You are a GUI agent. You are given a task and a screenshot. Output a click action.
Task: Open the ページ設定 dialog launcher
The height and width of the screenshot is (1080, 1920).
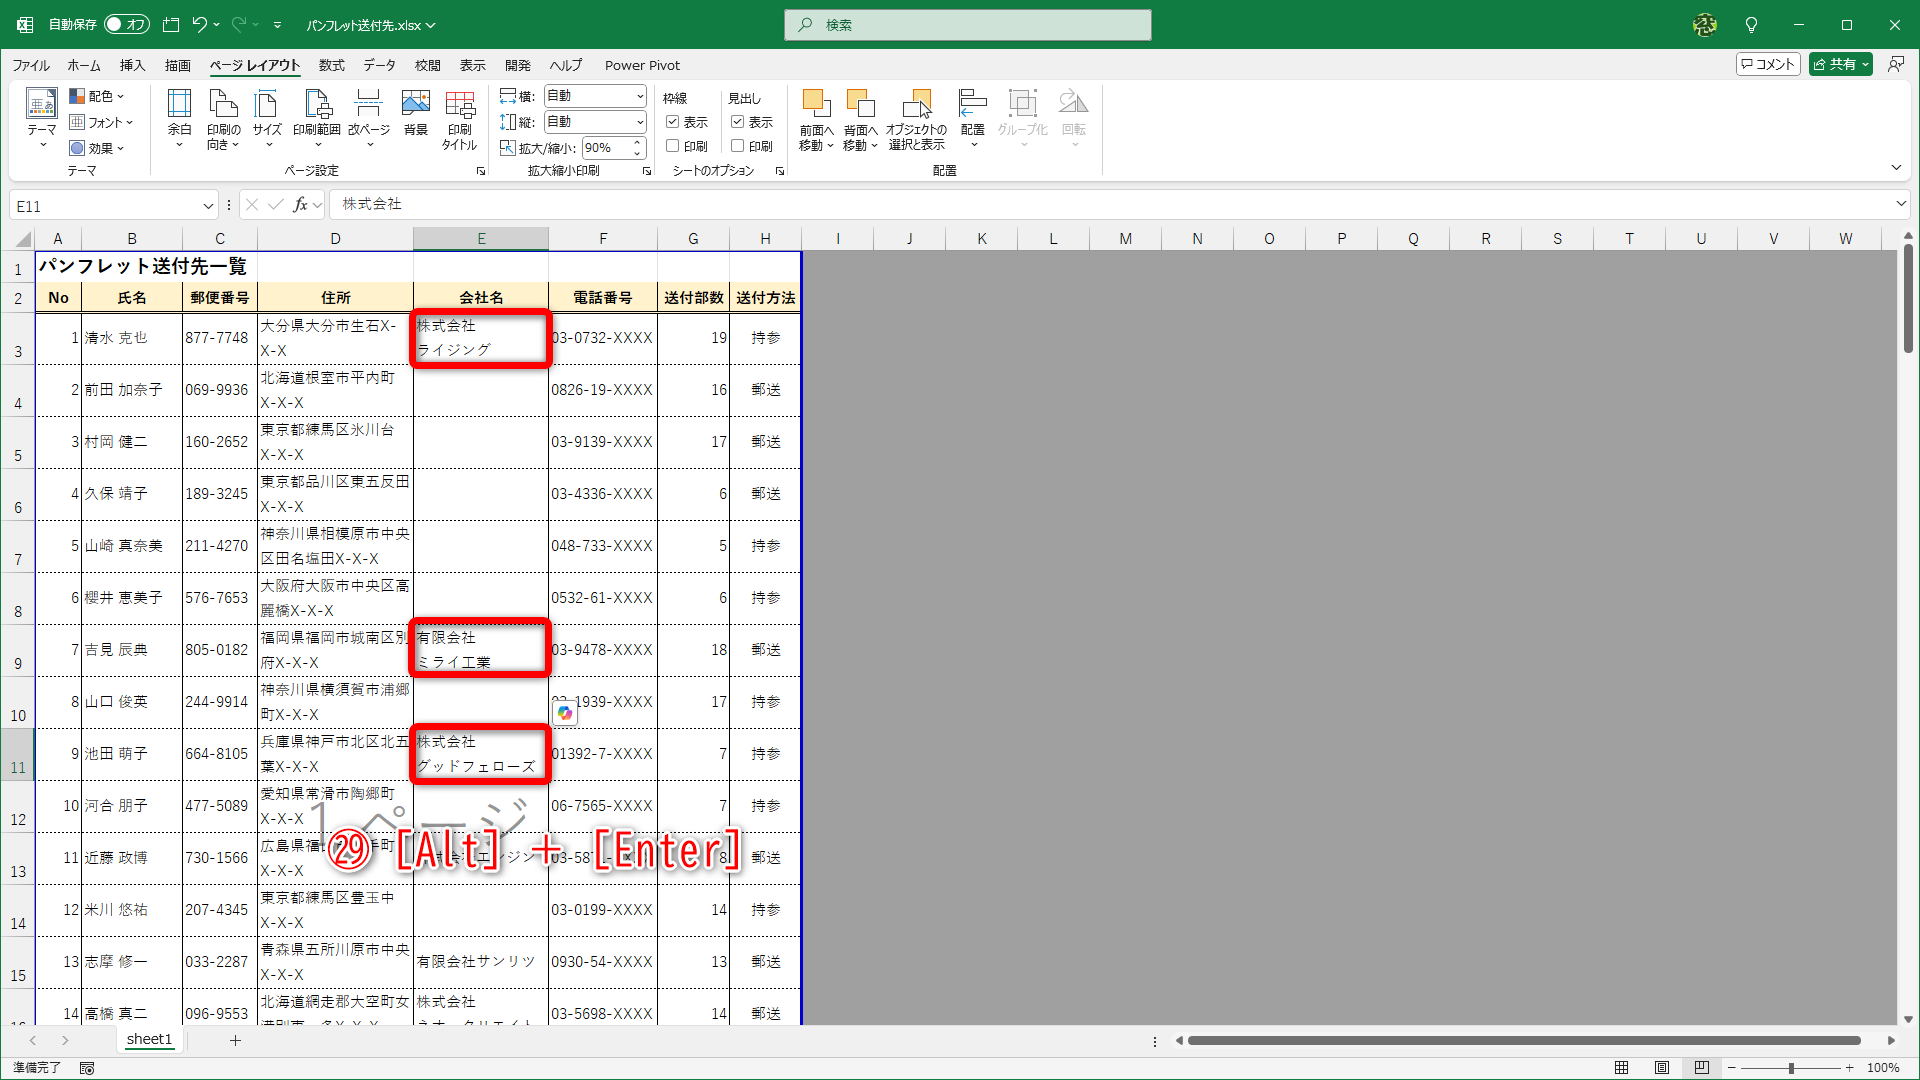pyautogui.click(x=481, y=170)
